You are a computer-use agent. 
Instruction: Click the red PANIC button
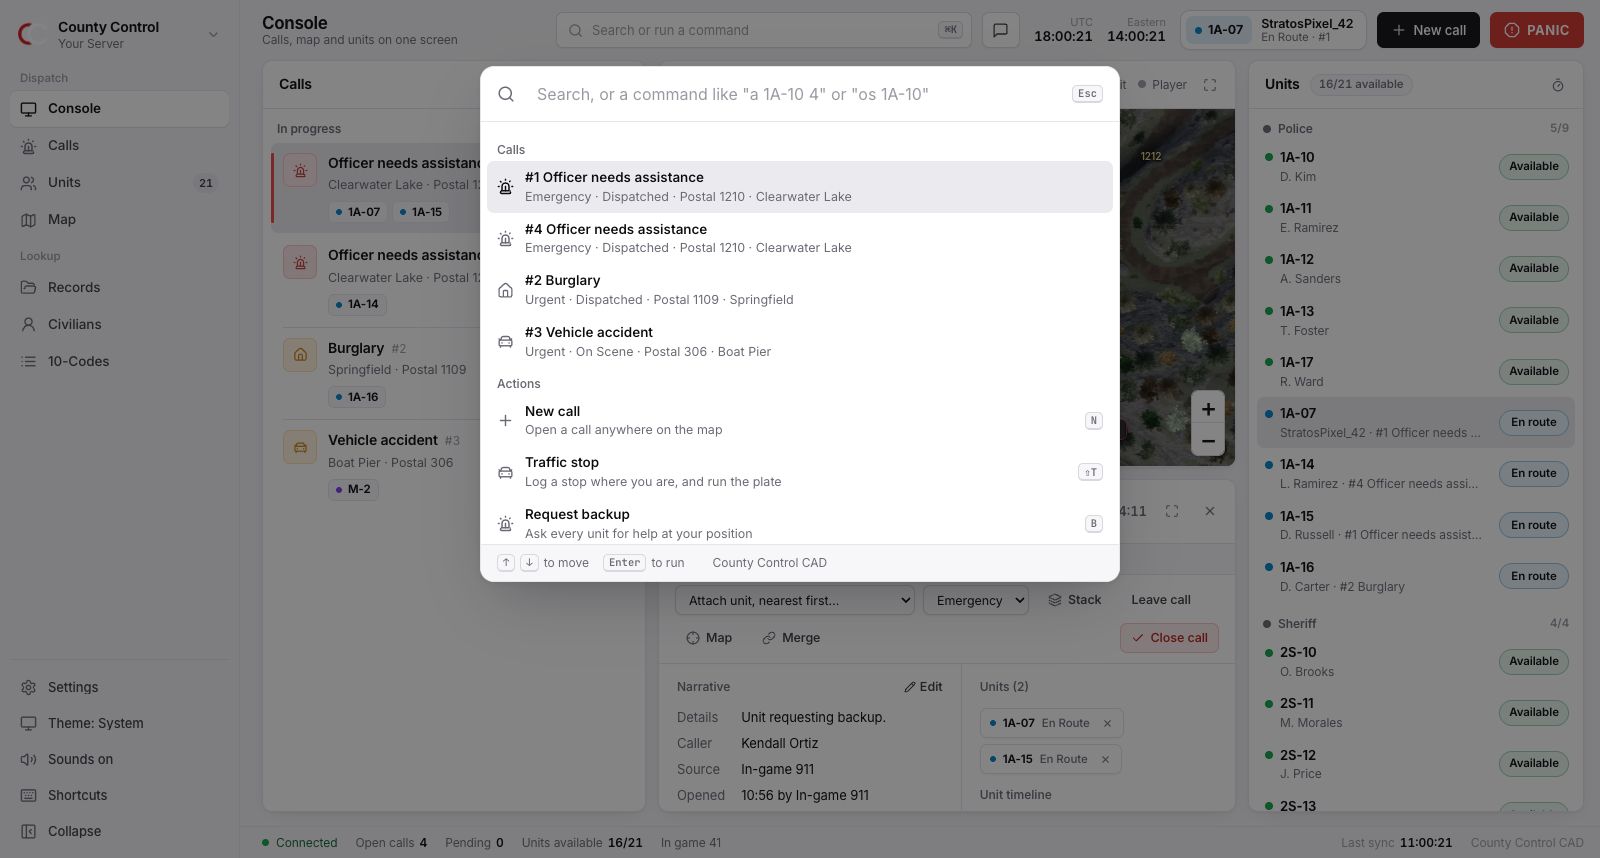(1537, 30)
